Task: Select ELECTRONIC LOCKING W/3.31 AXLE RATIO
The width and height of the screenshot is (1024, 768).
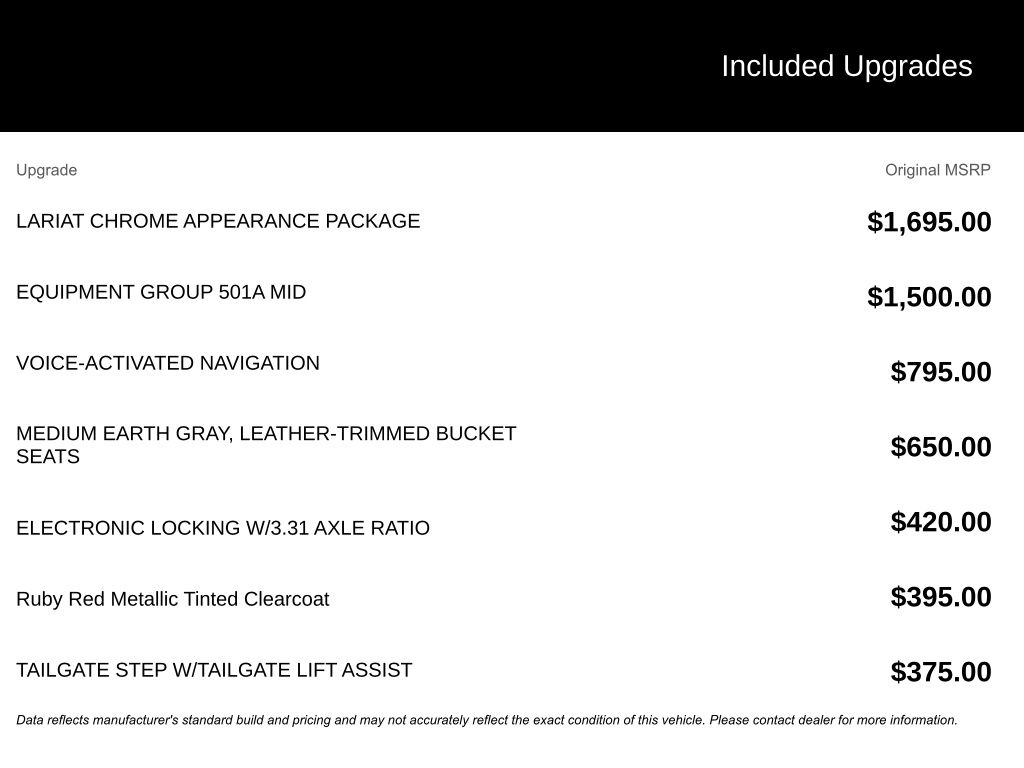Action: coord(223,528)
